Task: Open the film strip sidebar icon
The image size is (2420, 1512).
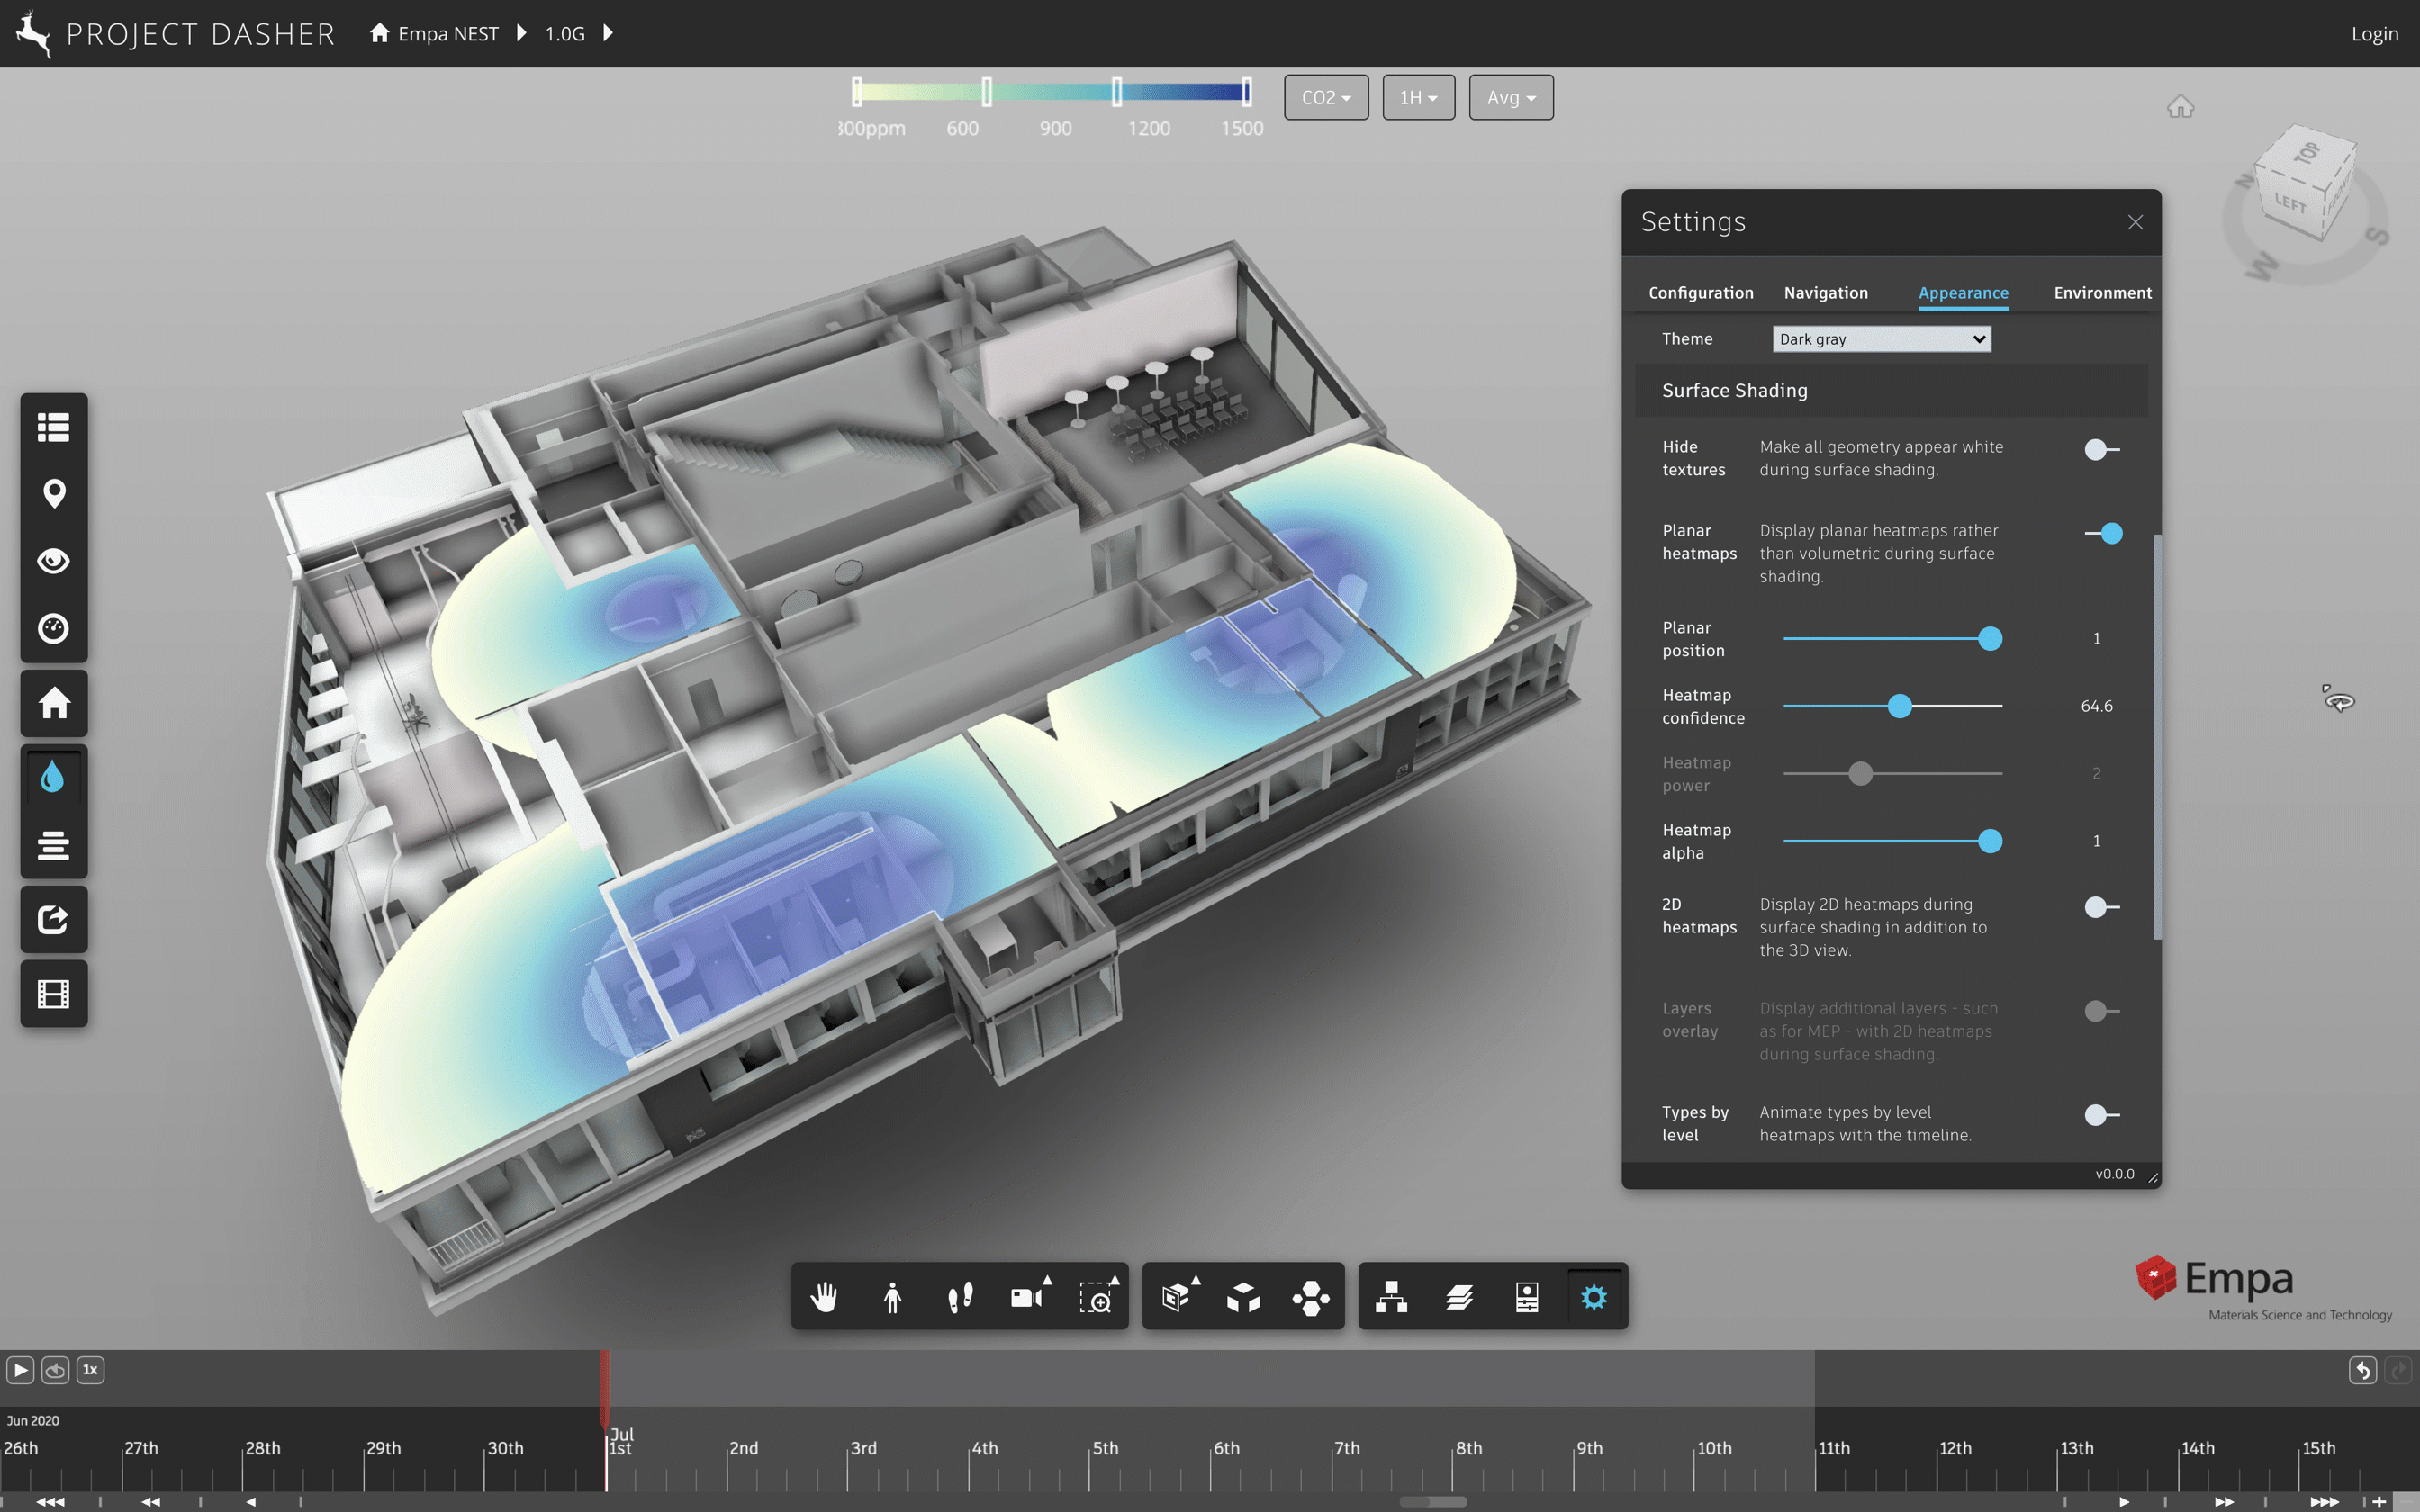Action: (54, 993)
